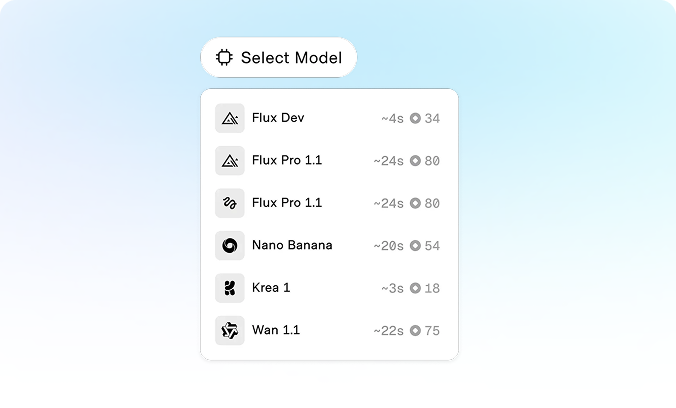Open the Select Model dropdown
The height and width of the screenshot is (408, 676).
coord(279,57)
